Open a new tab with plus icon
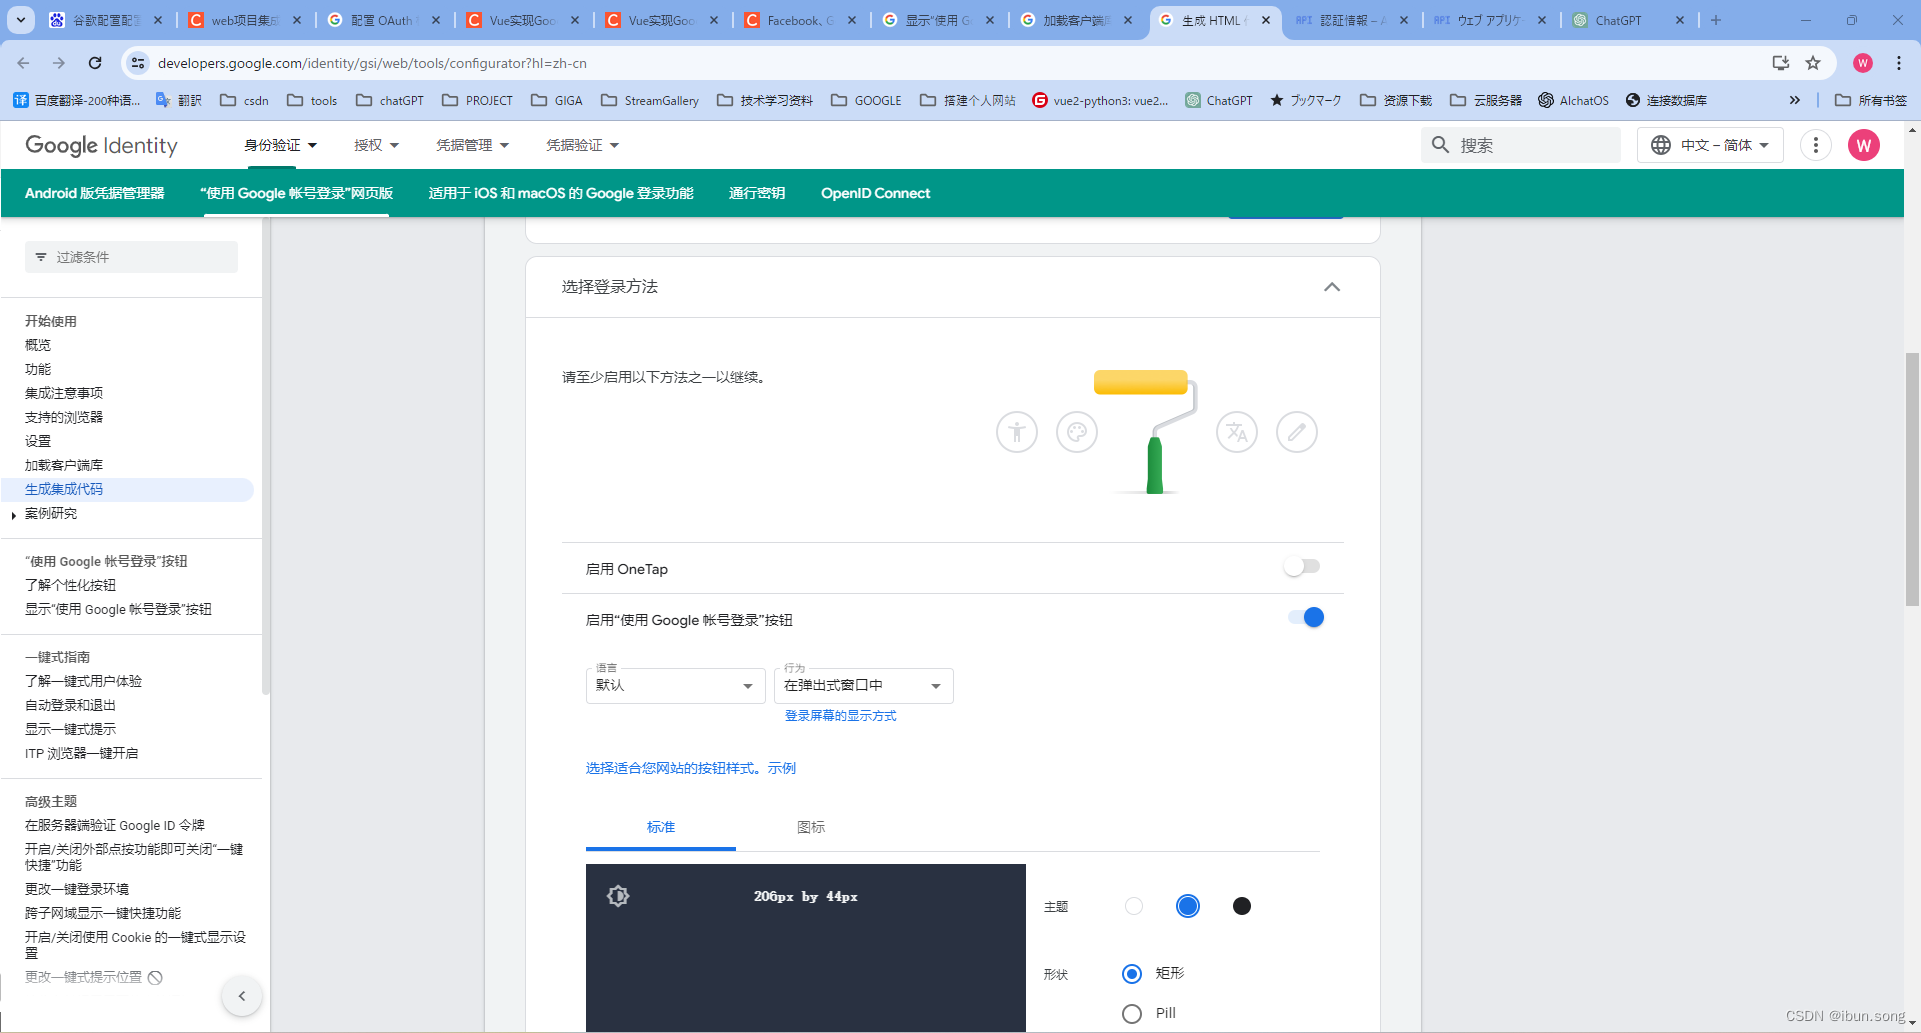1921x1033 pixels. pyautogui.click(x=1716, y=20)
